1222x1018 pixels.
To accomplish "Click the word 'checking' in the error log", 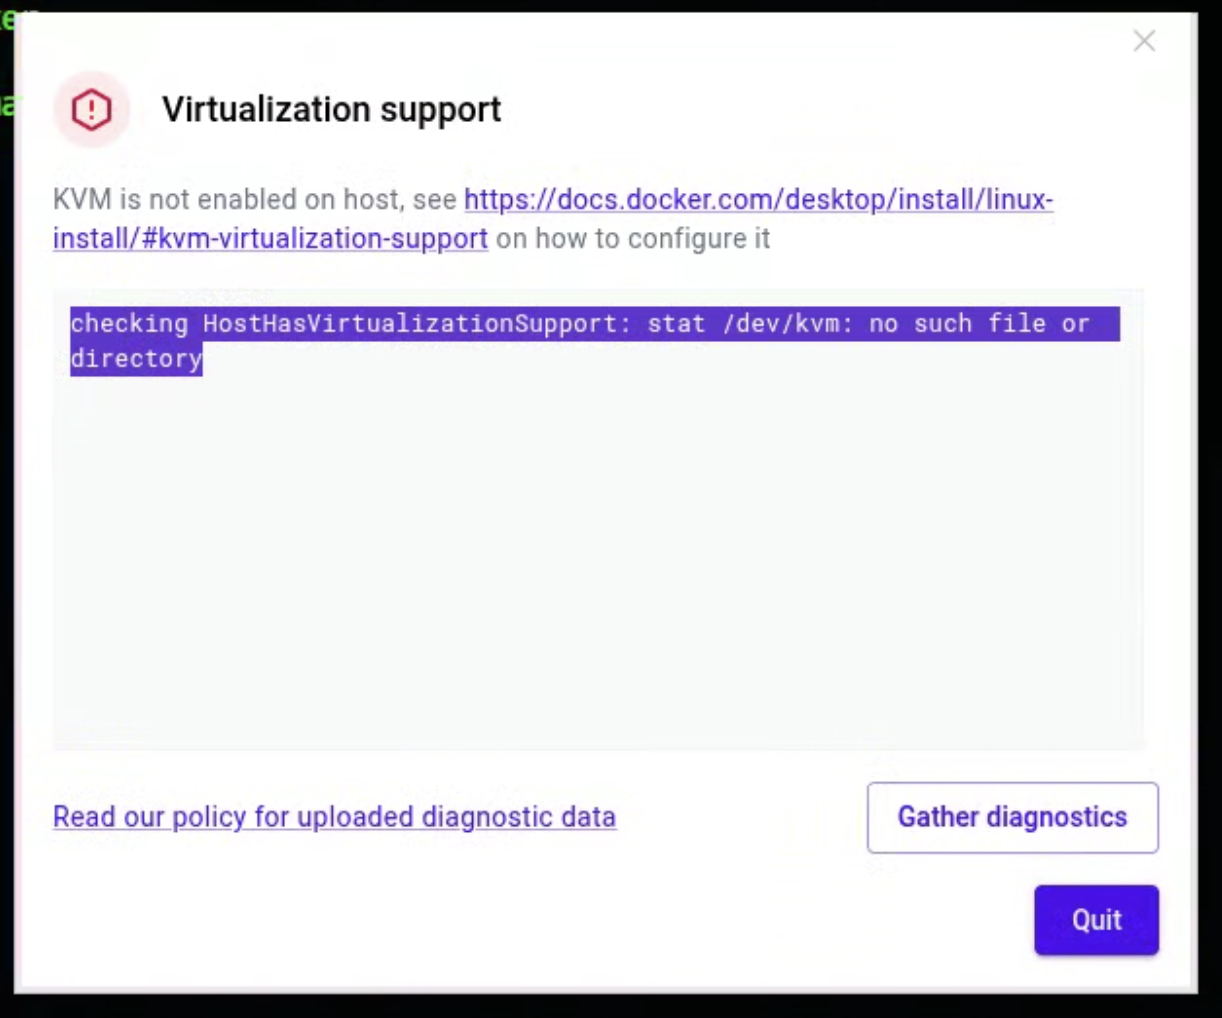I will 129,324.
